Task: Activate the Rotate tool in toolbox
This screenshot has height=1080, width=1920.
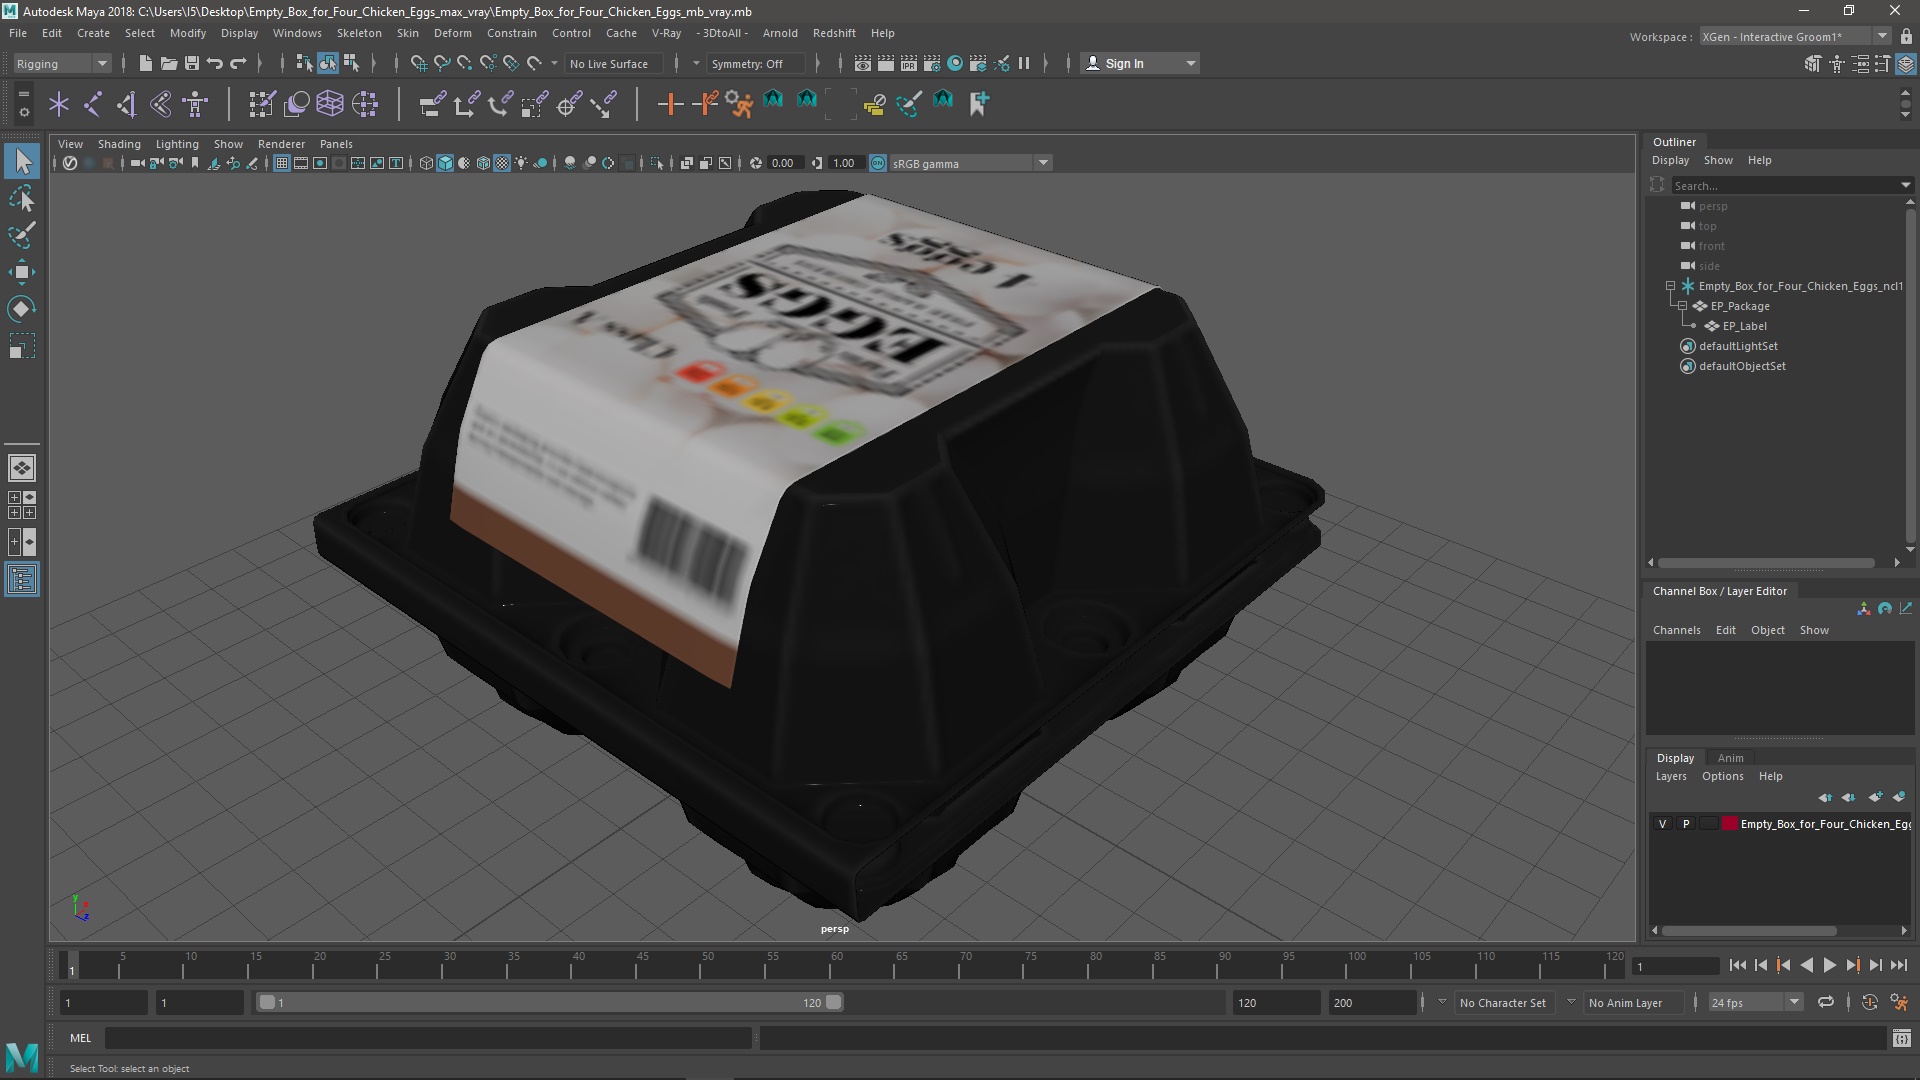Action: tap(22, 309)
